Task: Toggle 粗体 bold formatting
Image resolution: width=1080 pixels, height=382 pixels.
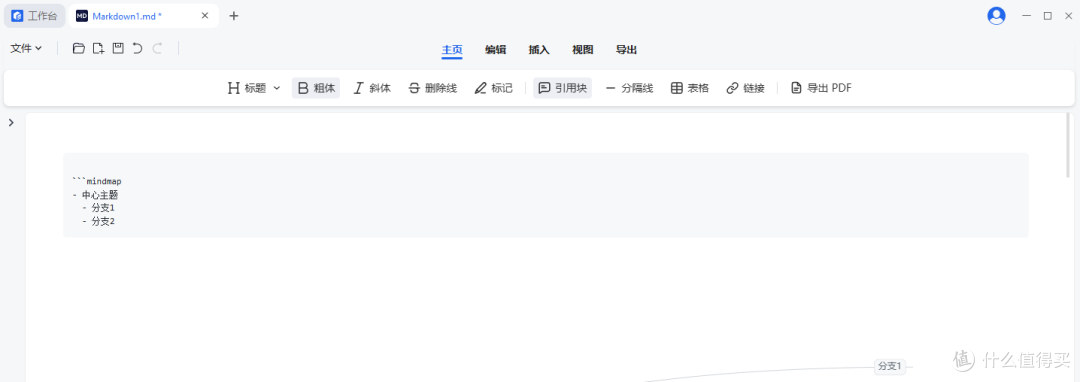Action: (316, 88)
